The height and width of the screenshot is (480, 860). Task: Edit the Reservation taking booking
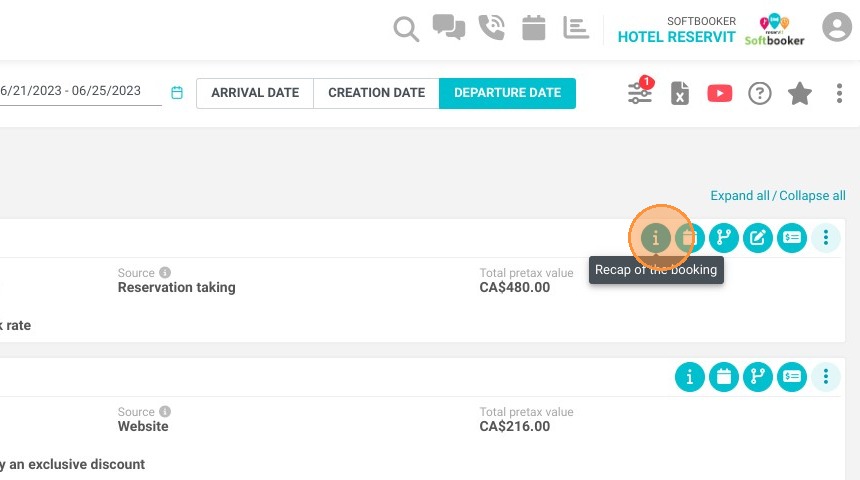(757, 238)
